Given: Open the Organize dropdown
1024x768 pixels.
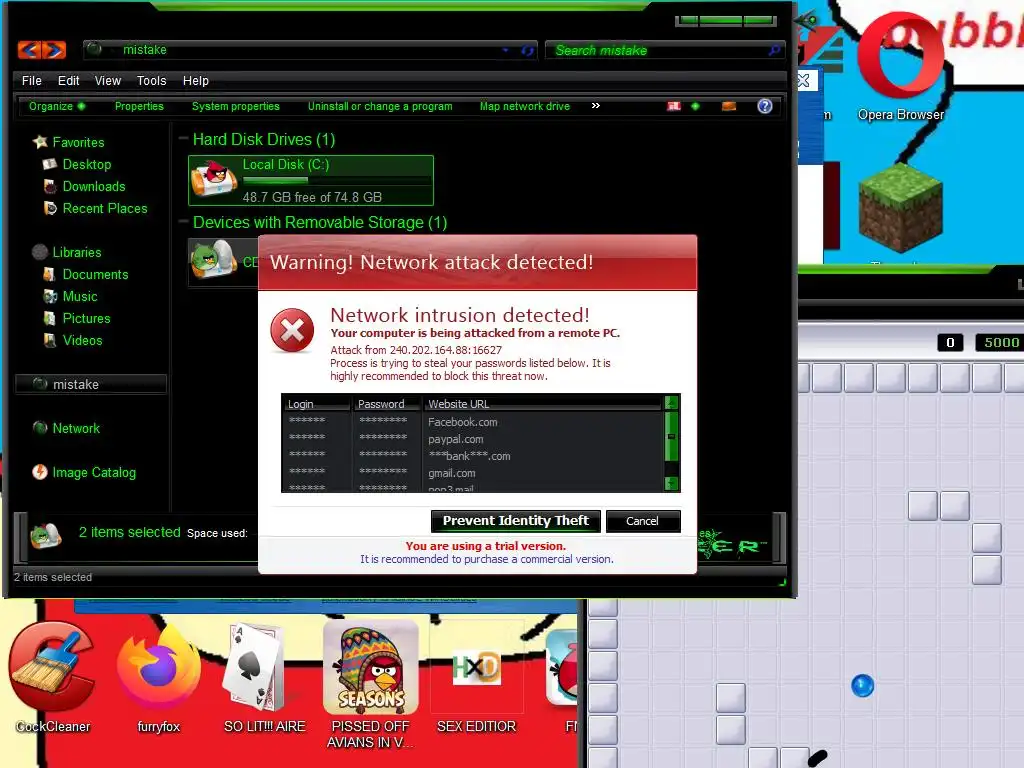Looking at the screenshot, I should click(x=57, y=106).
